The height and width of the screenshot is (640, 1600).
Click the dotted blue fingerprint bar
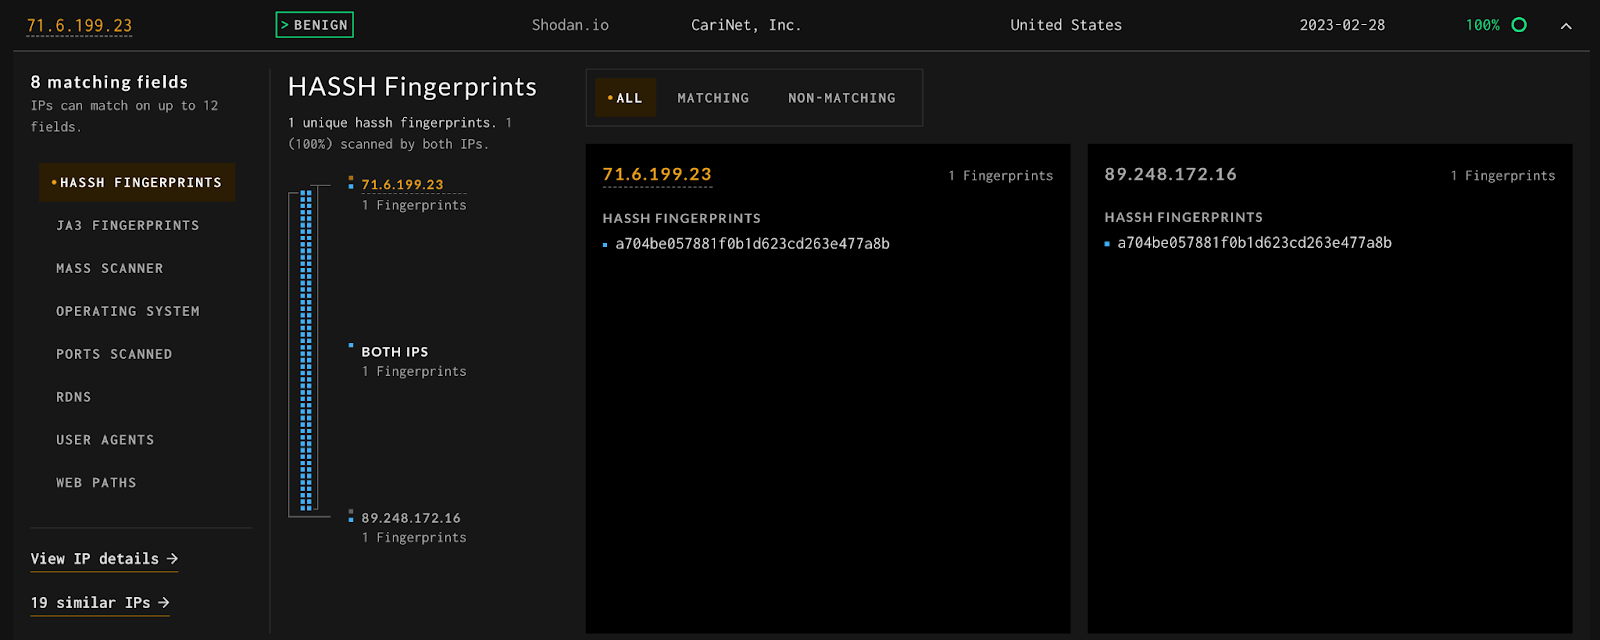coord(306,351)
